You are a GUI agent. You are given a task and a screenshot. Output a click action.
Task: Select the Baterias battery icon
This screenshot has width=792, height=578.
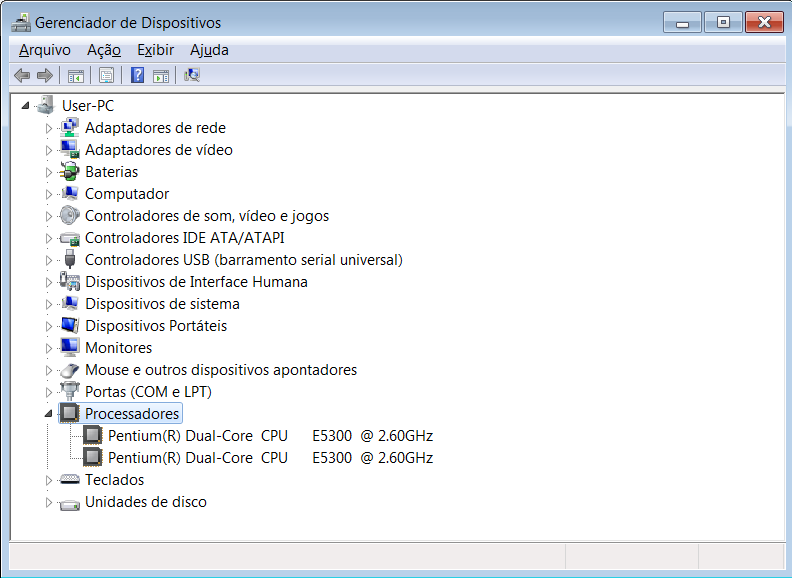click(69, 172)
